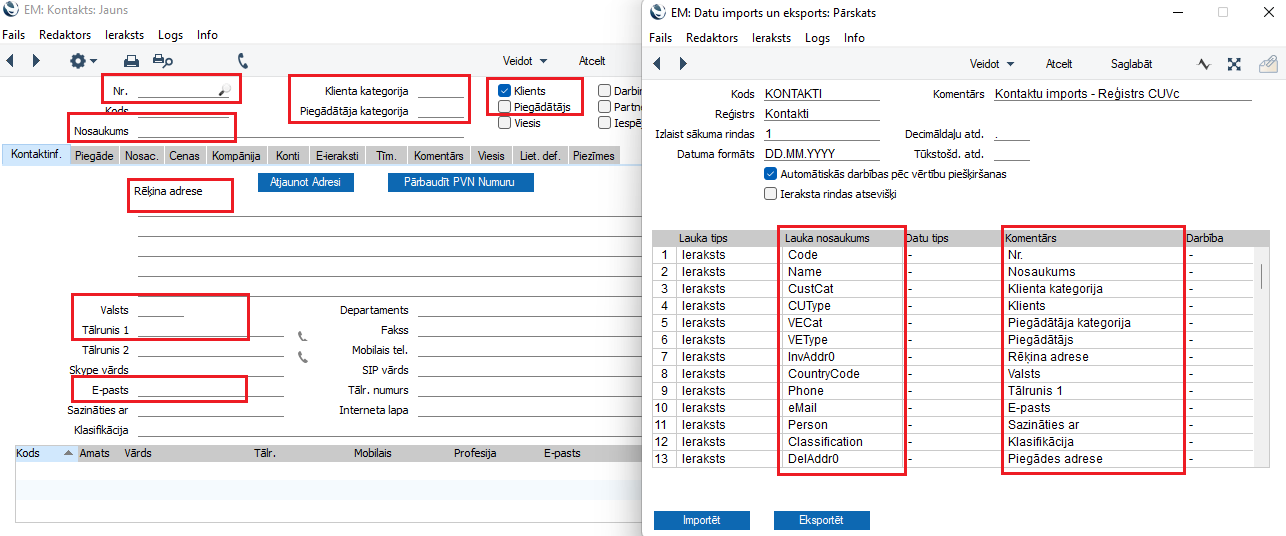The width and height of the screenshot is (1286, 536).
Task: Click the Pārbaudīt PVN Numuru button
Action: point(460,183)
